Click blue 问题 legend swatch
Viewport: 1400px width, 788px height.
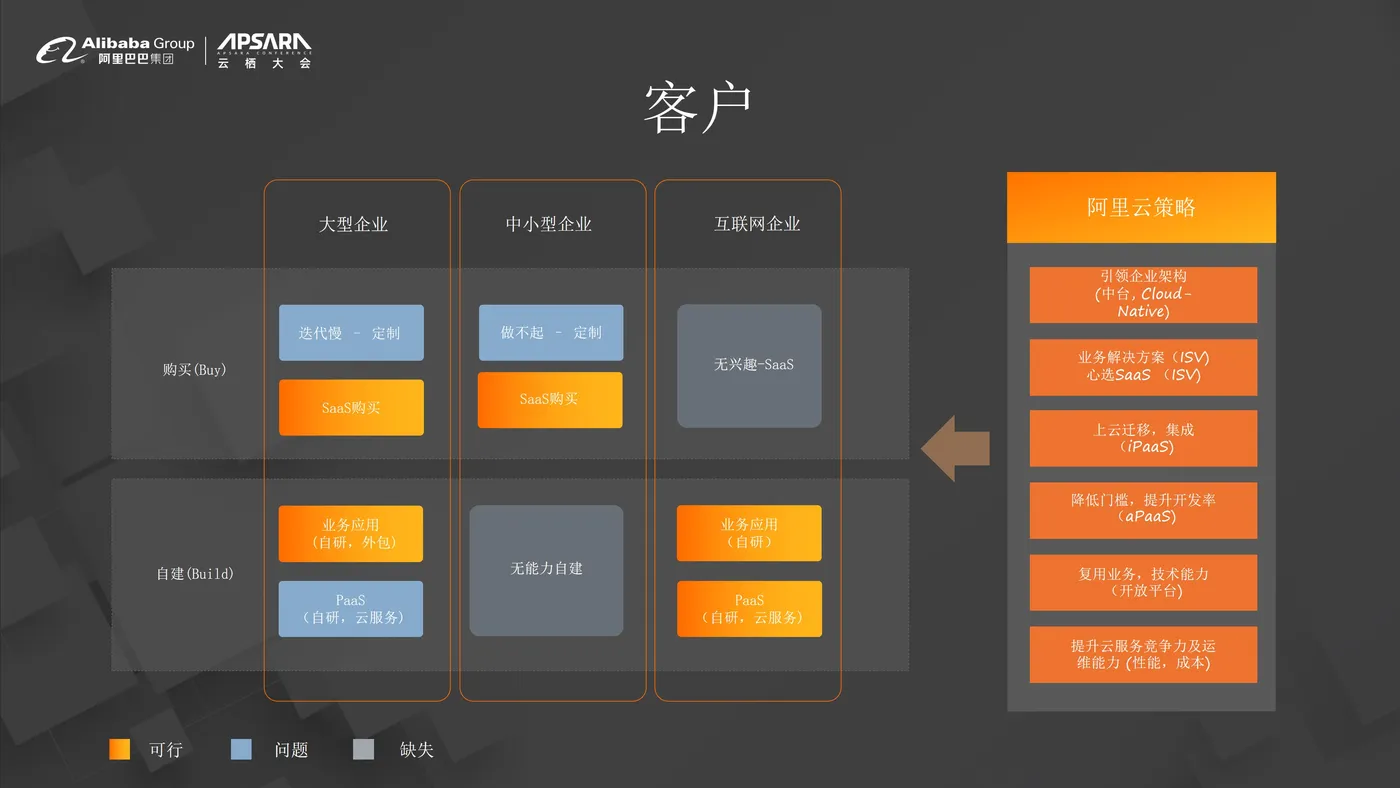coord(241,749)
